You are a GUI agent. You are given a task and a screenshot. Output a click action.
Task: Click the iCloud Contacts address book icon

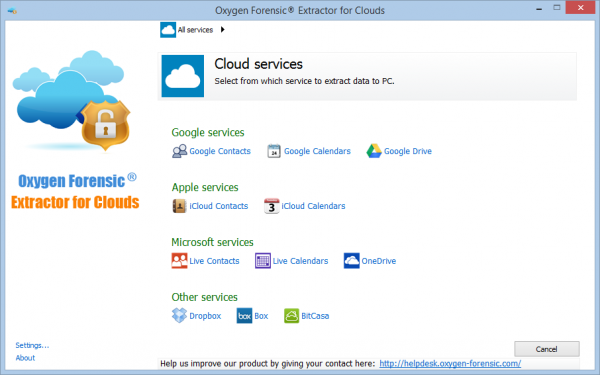coord(179,206)
